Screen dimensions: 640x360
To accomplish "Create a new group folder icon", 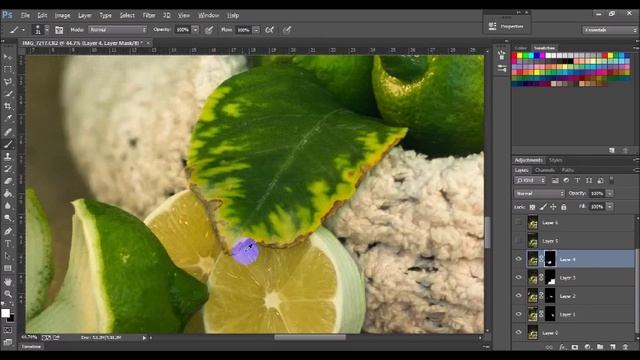I will 600,347.
